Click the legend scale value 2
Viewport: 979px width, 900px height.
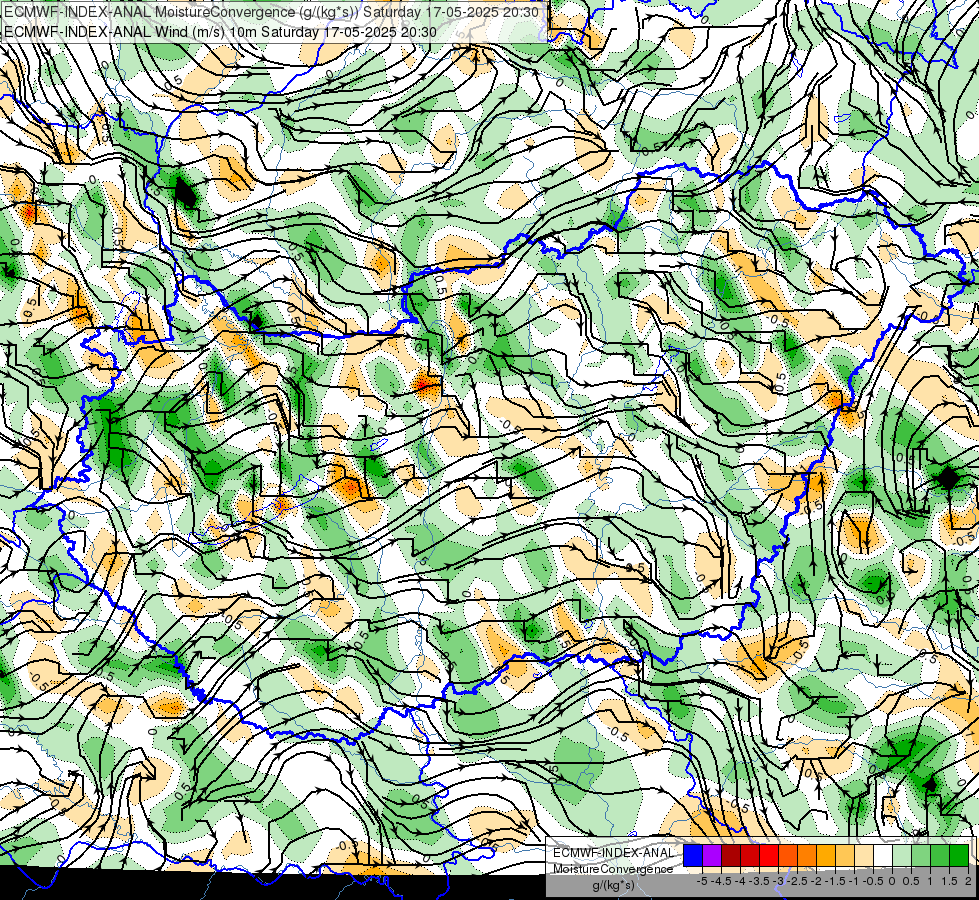(968, 881)
